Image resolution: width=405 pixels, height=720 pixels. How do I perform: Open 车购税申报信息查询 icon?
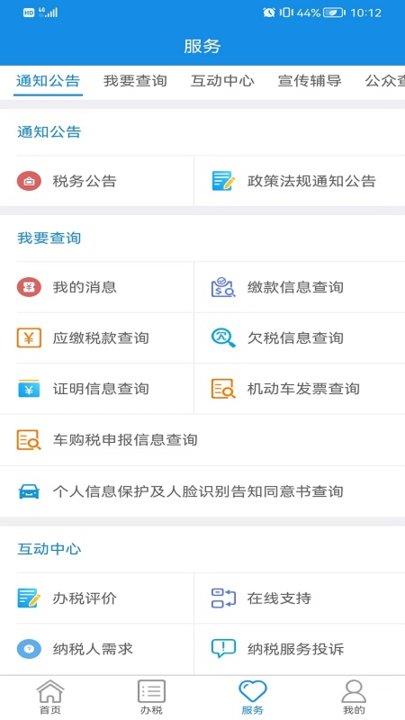pos(28,440)
